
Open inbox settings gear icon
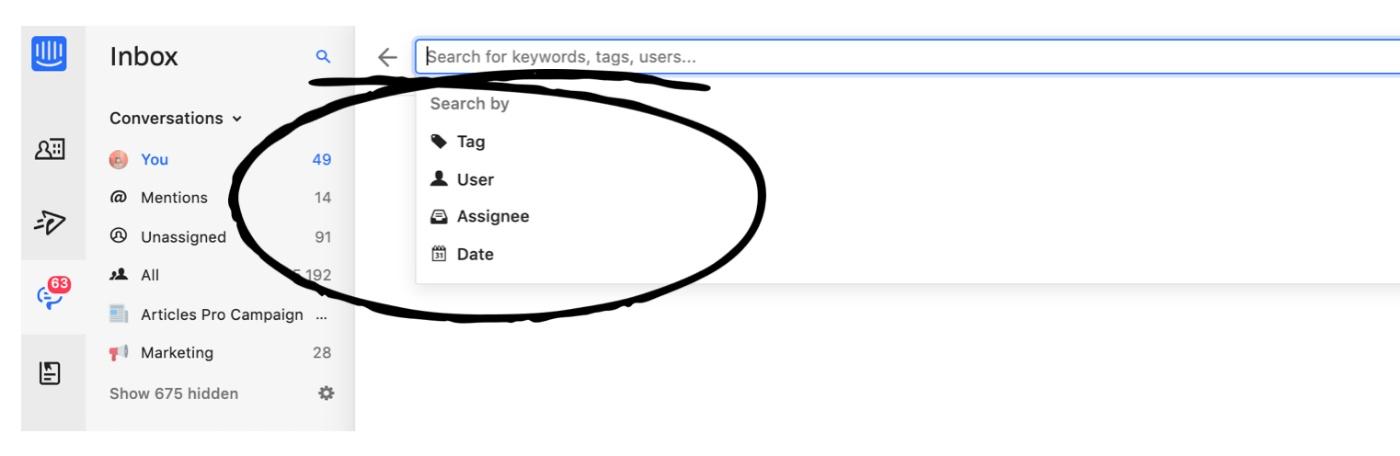coord(325,393)
